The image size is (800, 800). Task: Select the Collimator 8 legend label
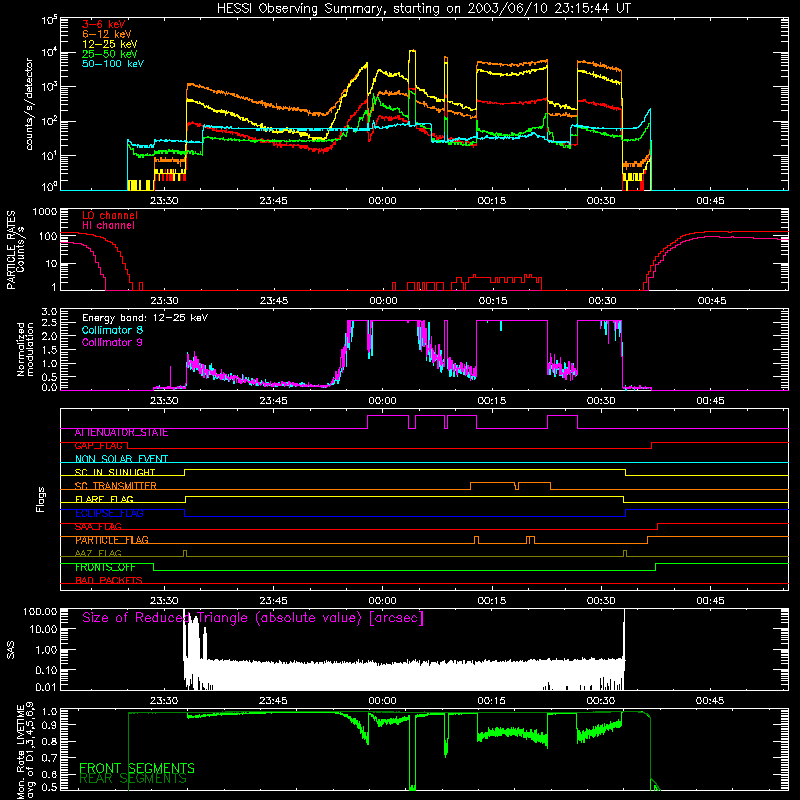click(x=112, y=330)
